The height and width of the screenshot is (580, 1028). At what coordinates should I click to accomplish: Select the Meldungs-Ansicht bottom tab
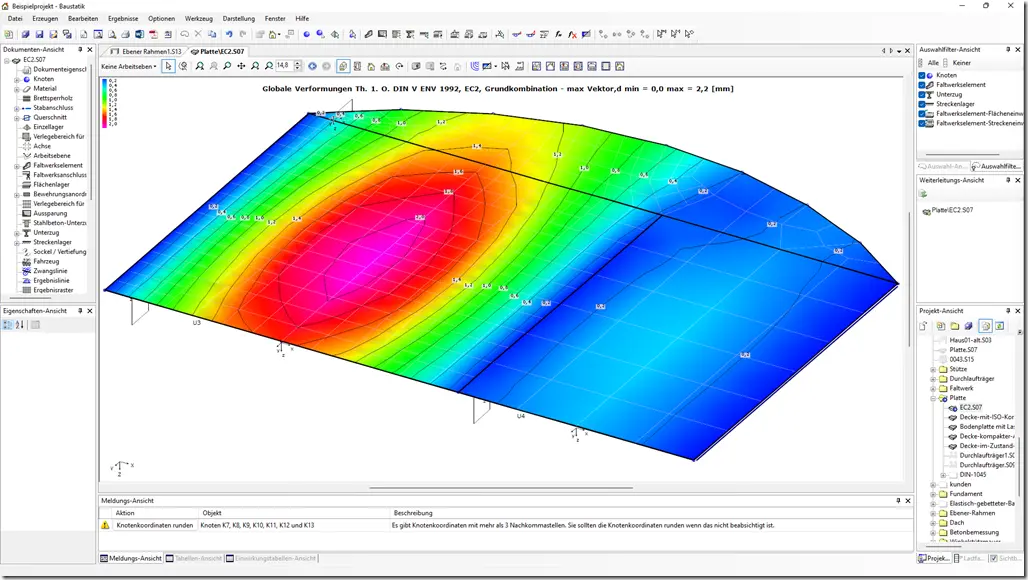(131, 558)
